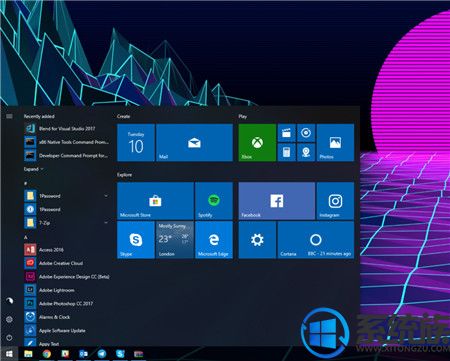Viewport: 450px width, 361px height.
Task: Expand the 1Password folder chevron
Action: tap(106, 196)
